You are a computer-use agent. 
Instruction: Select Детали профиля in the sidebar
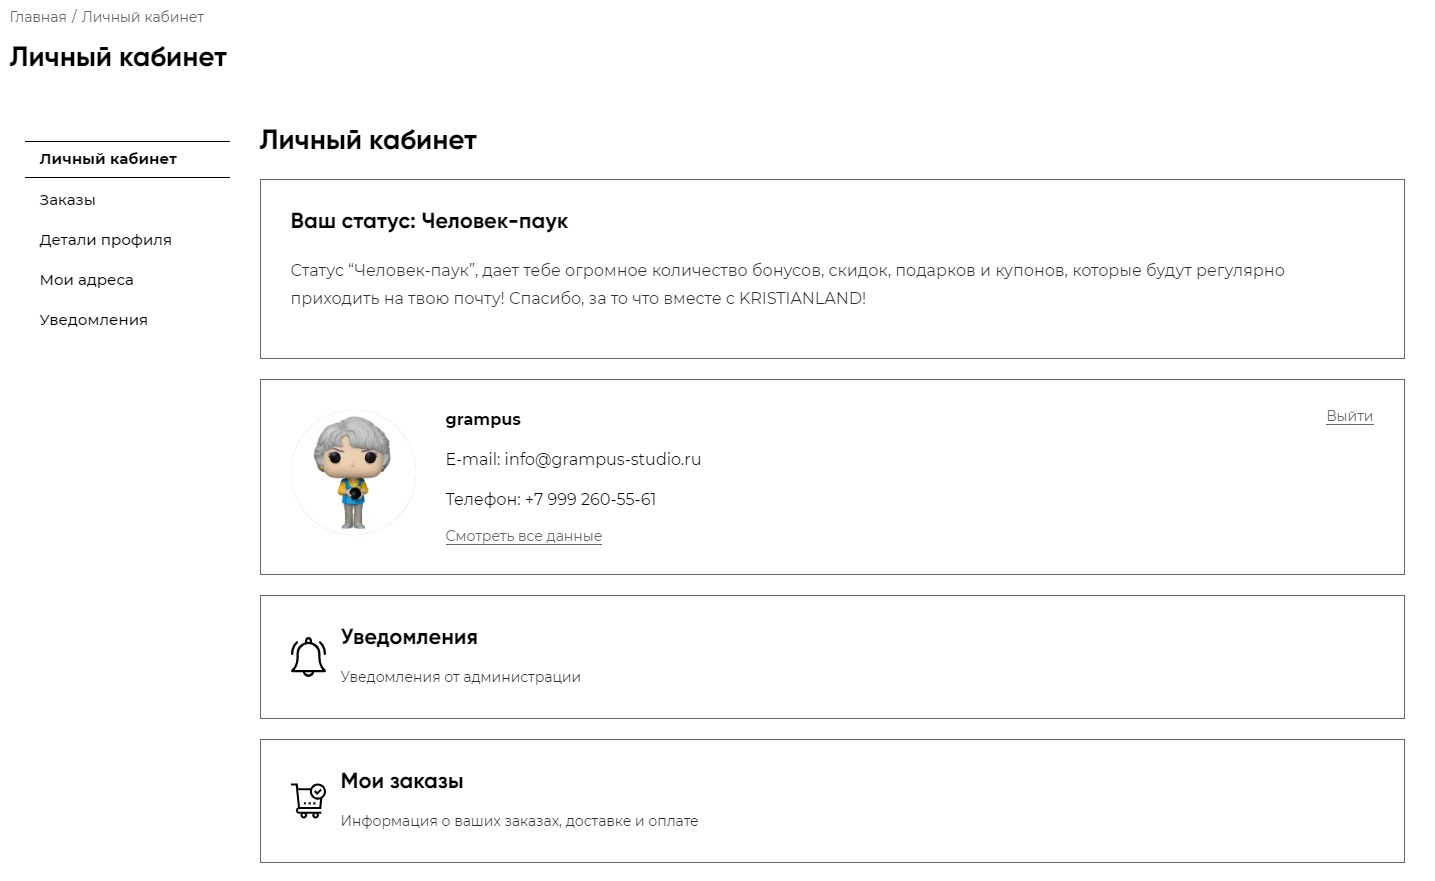coord(105,240)
